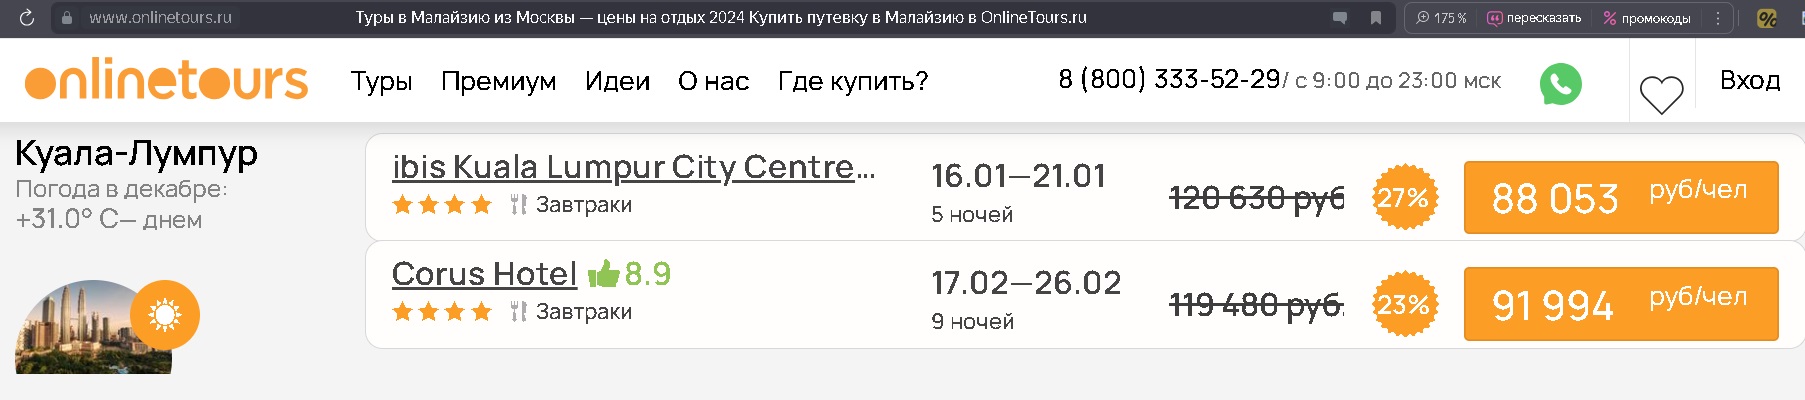Click the thumbs-up rating 8.9 icon
This screenshot has height=400, width=1805.
click(x=603, y=273)
